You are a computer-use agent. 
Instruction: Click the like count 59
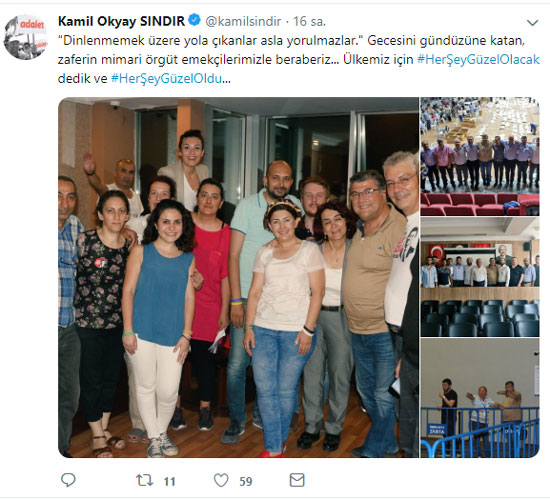pos(246,481)
